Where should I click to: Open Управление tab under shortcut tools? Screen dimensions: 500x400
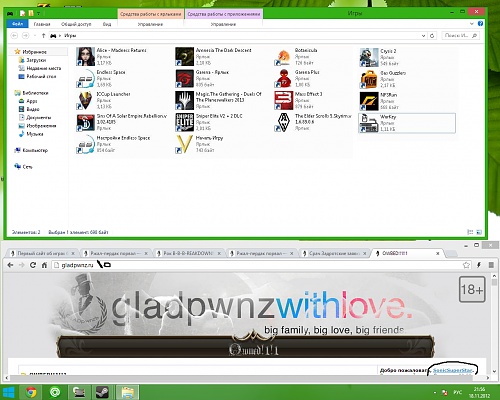150,24
